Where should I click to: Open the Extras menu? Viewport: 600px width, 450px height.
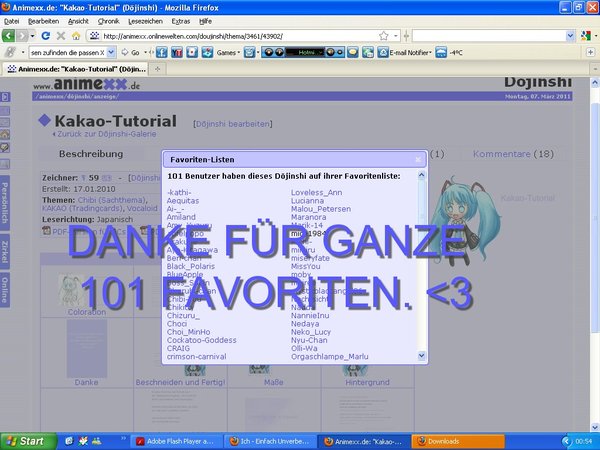click(181, 21)
